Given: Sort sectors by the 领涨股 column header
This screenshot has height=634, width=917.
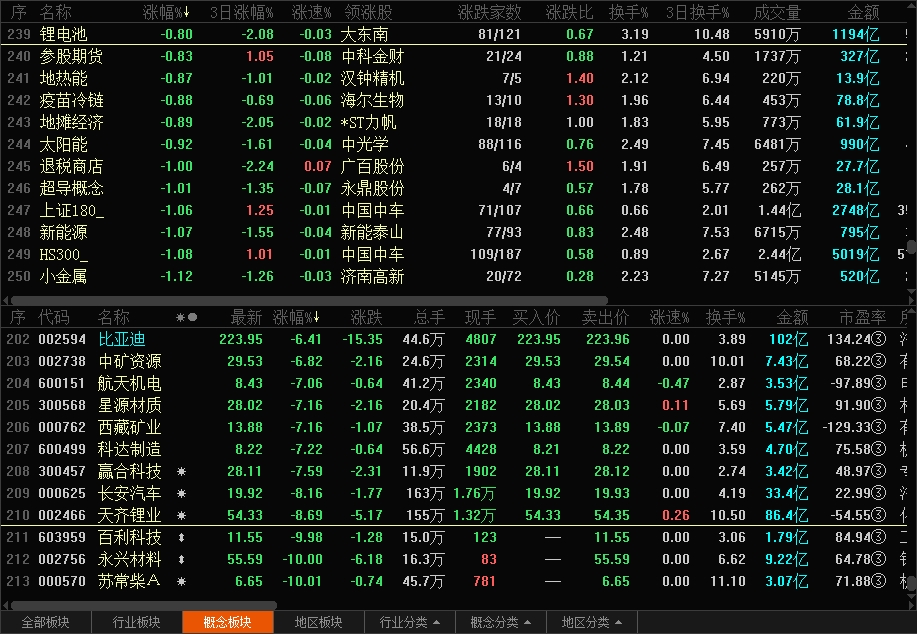Looking at the screenshot, I should point(368,12).
